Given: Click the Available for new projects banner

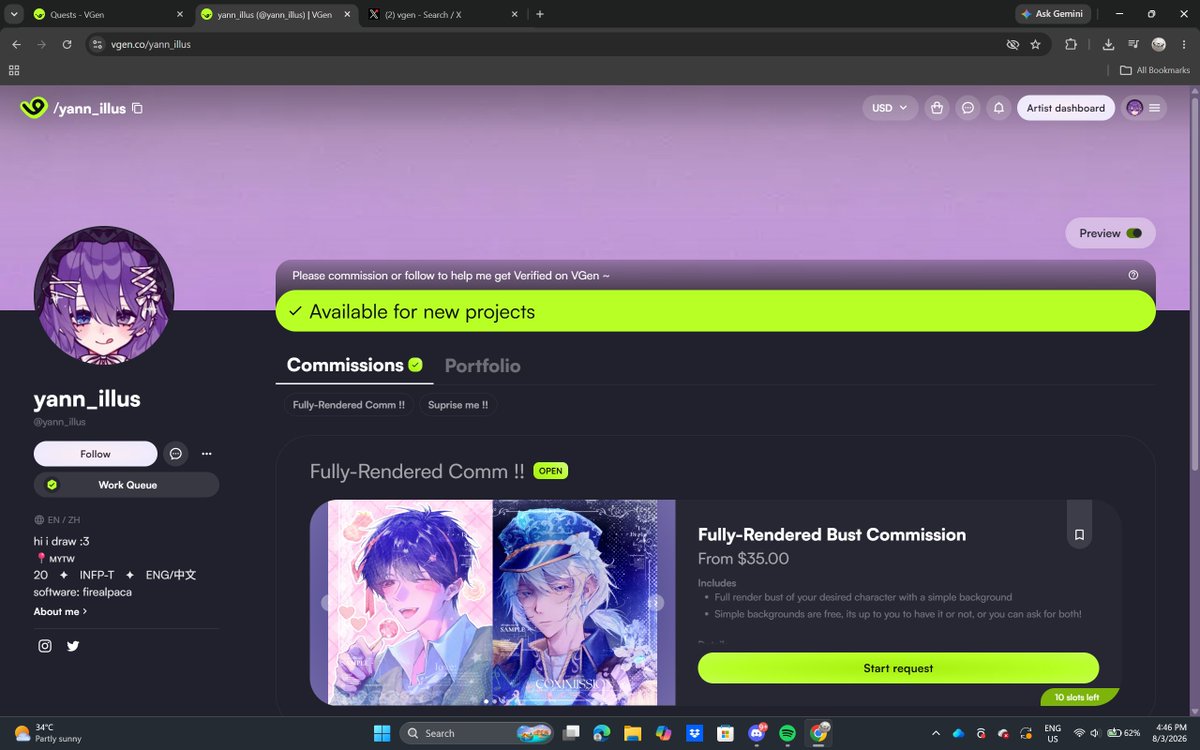Looking at the screenshot, I should [x=715, y=311].
